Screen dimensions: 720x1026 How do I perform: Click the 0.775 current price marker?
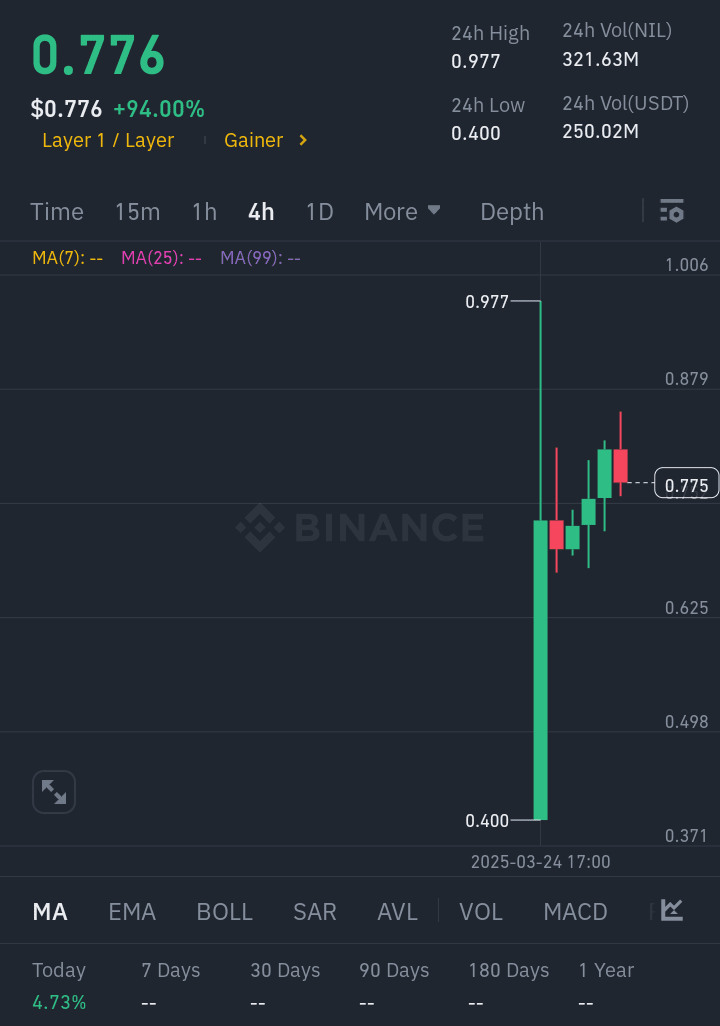[x=686, y=485]
